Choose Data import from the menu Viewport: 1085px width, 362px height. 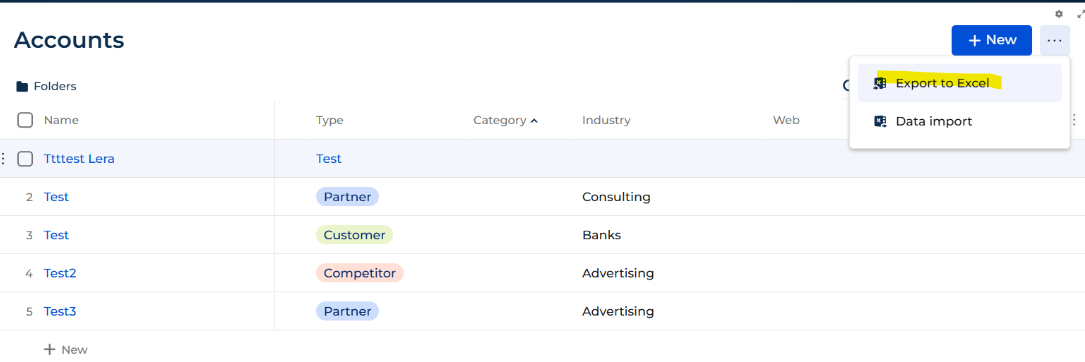click(x=959, y=122)
